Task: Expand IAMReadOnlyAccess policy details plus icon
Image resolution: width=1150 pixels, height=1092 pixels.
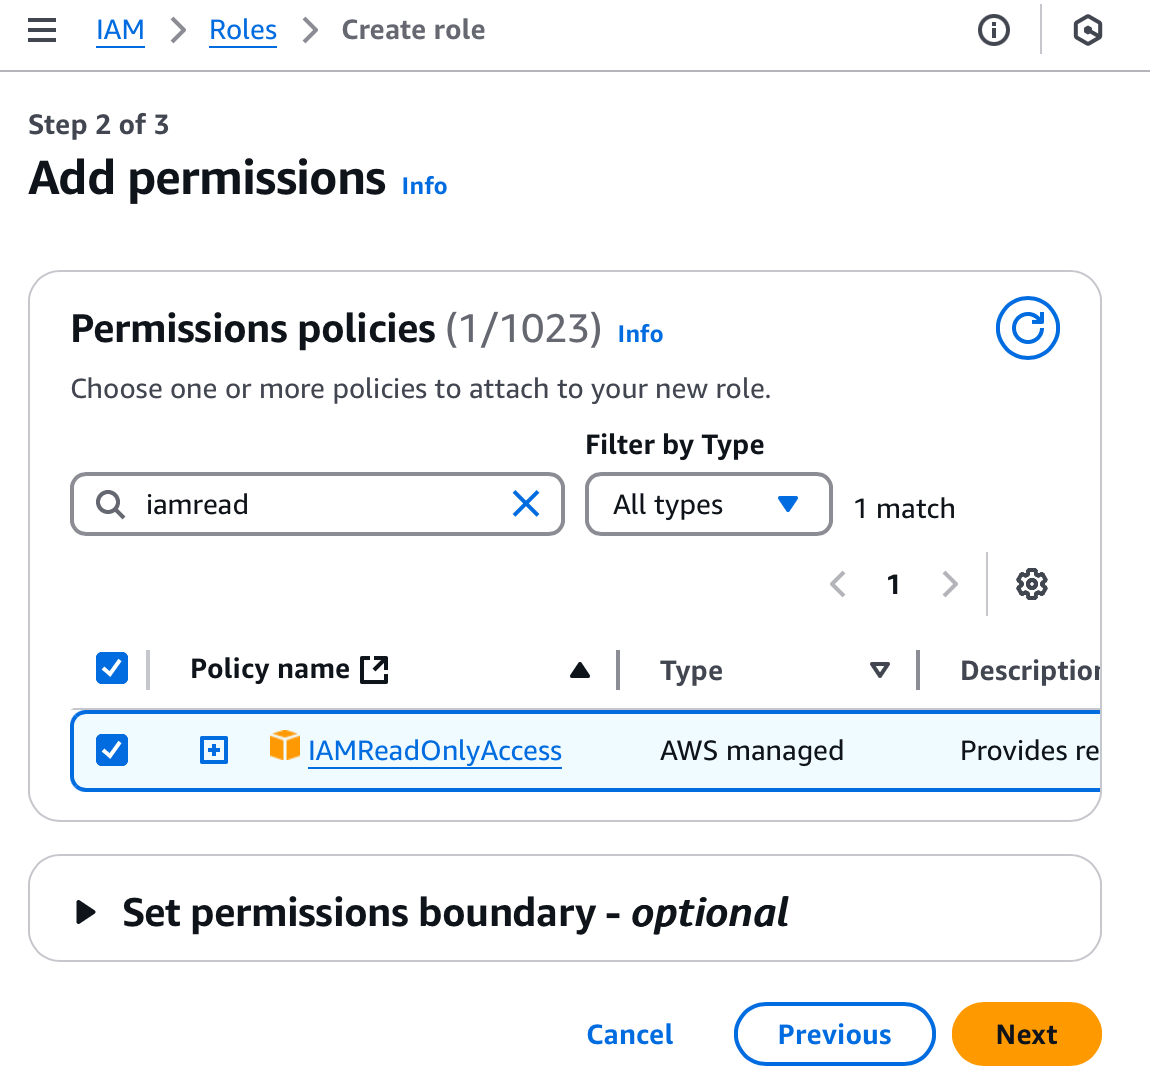Action: click(214, 750)
